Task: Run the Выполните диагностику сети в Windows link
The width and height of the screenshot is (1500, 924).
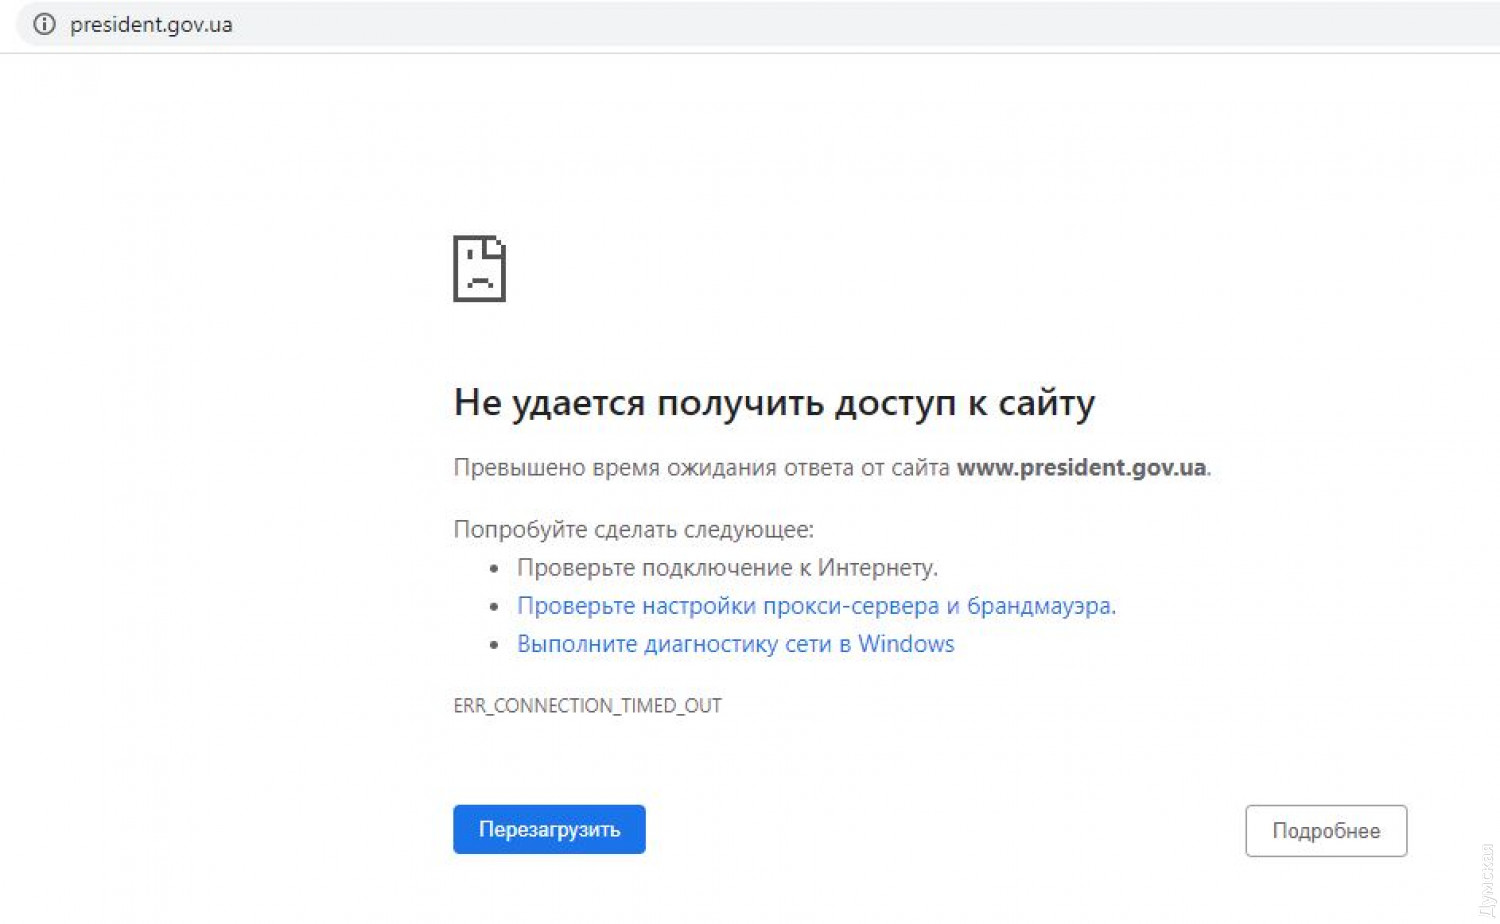Action: coord(735,644)
